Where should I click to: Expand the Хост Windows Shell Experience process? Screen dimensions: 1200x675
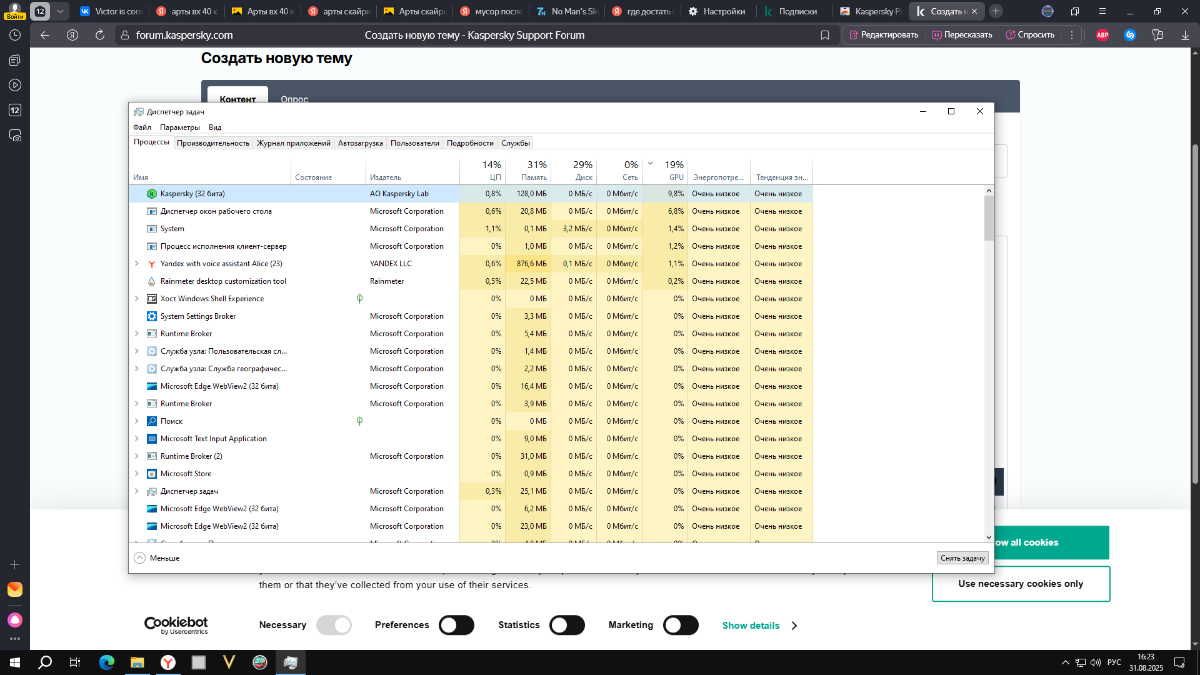(x=137, y=299)
